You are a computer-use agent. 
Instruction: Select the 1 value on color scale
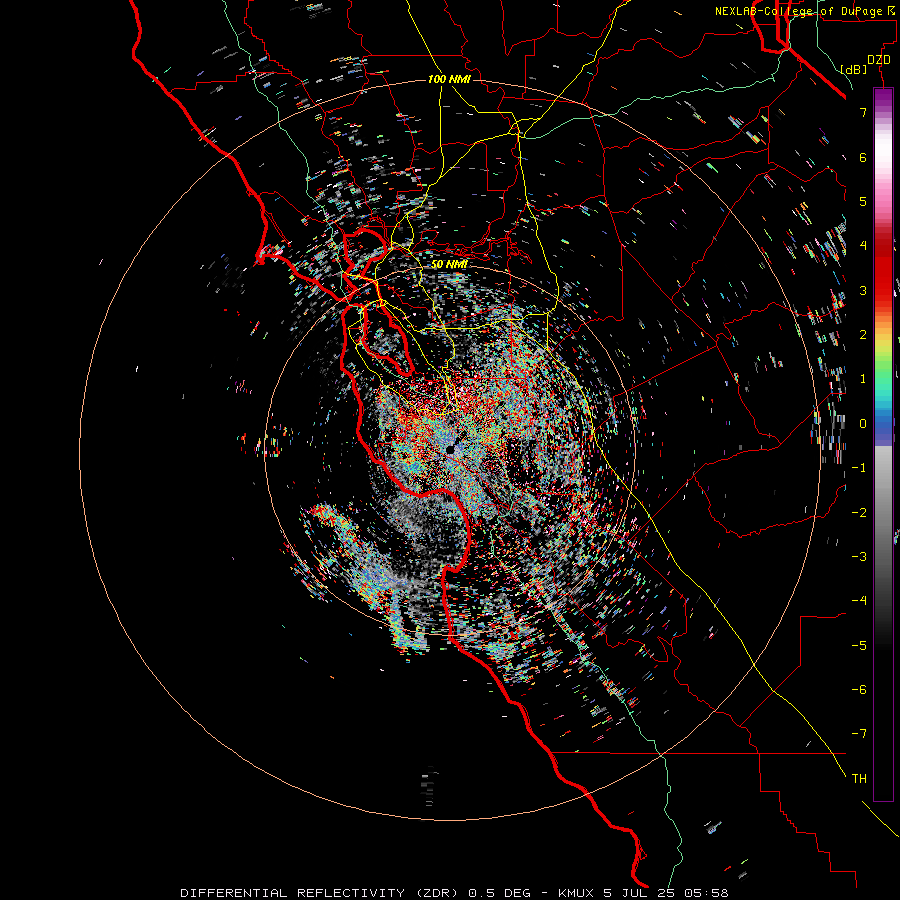[x=863, y=379]
